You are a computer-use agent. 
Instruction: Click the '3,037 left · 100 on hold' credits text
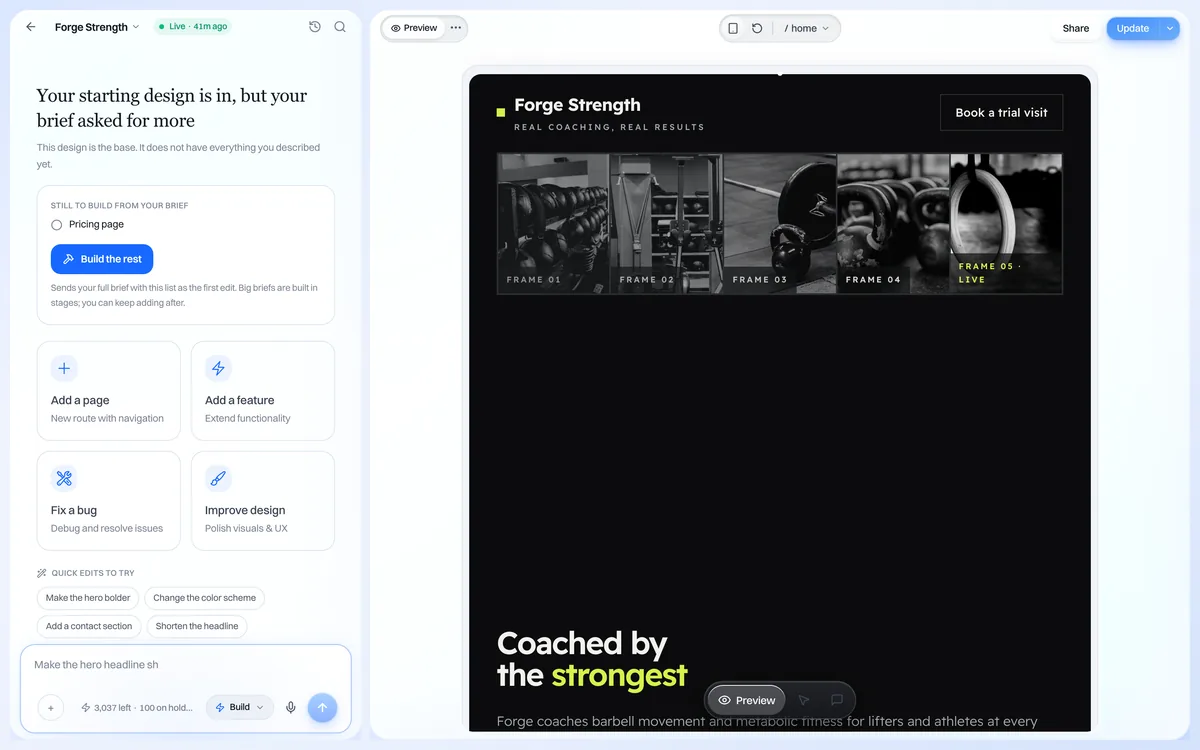[143, 707]
